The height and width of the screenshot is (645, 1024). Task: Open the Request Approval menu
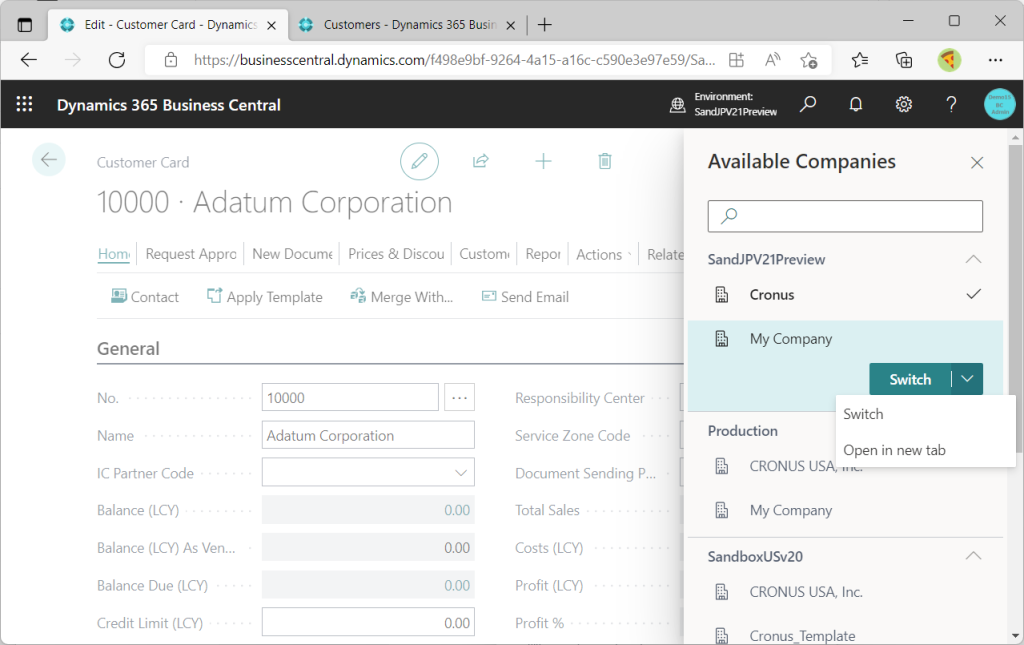[x=191, y=254]
